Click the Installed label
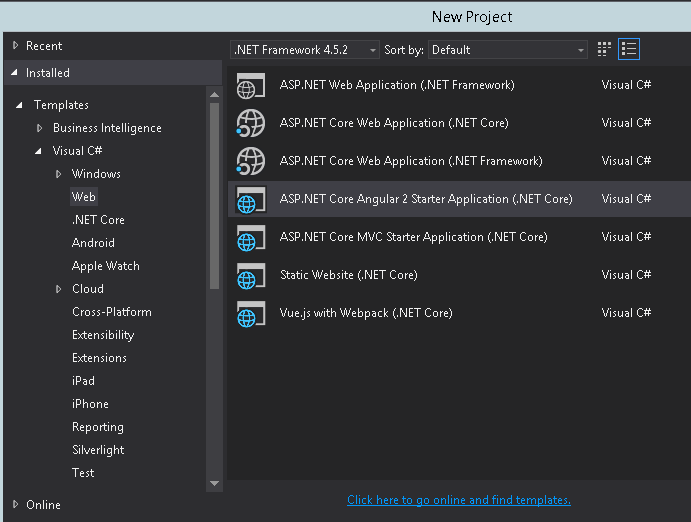This screenshot has width=691, height=522. coord(48,73)
